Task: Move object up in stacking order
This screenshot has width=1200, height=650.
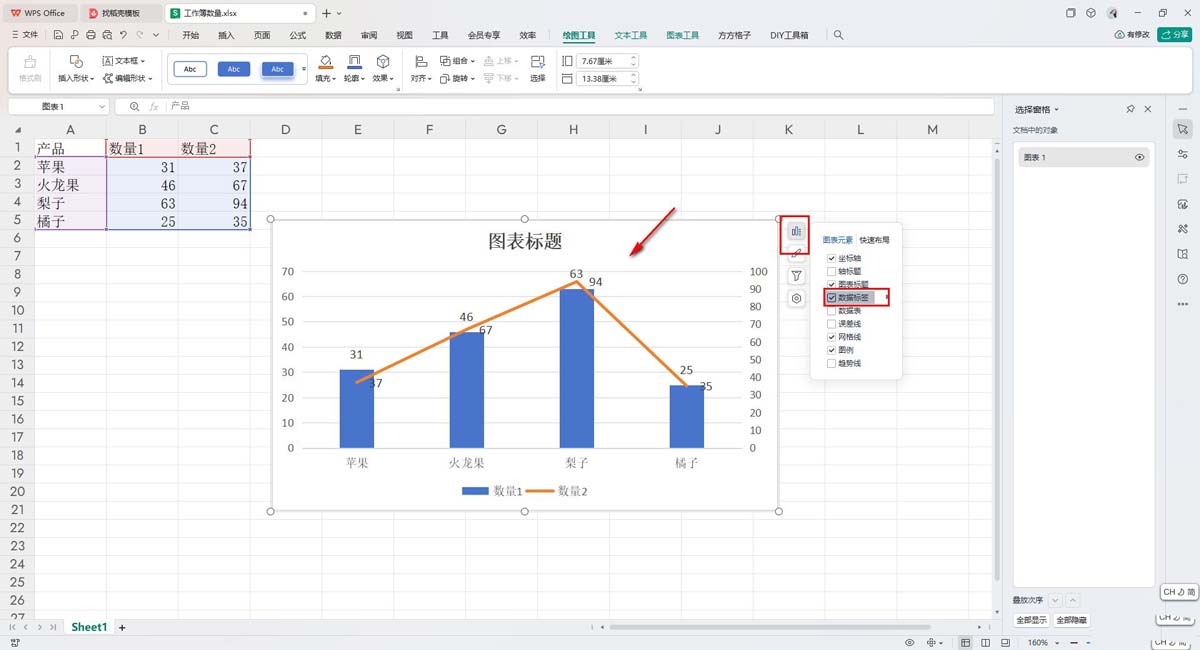Action: pyautogui.click(x=1073, y=600)
